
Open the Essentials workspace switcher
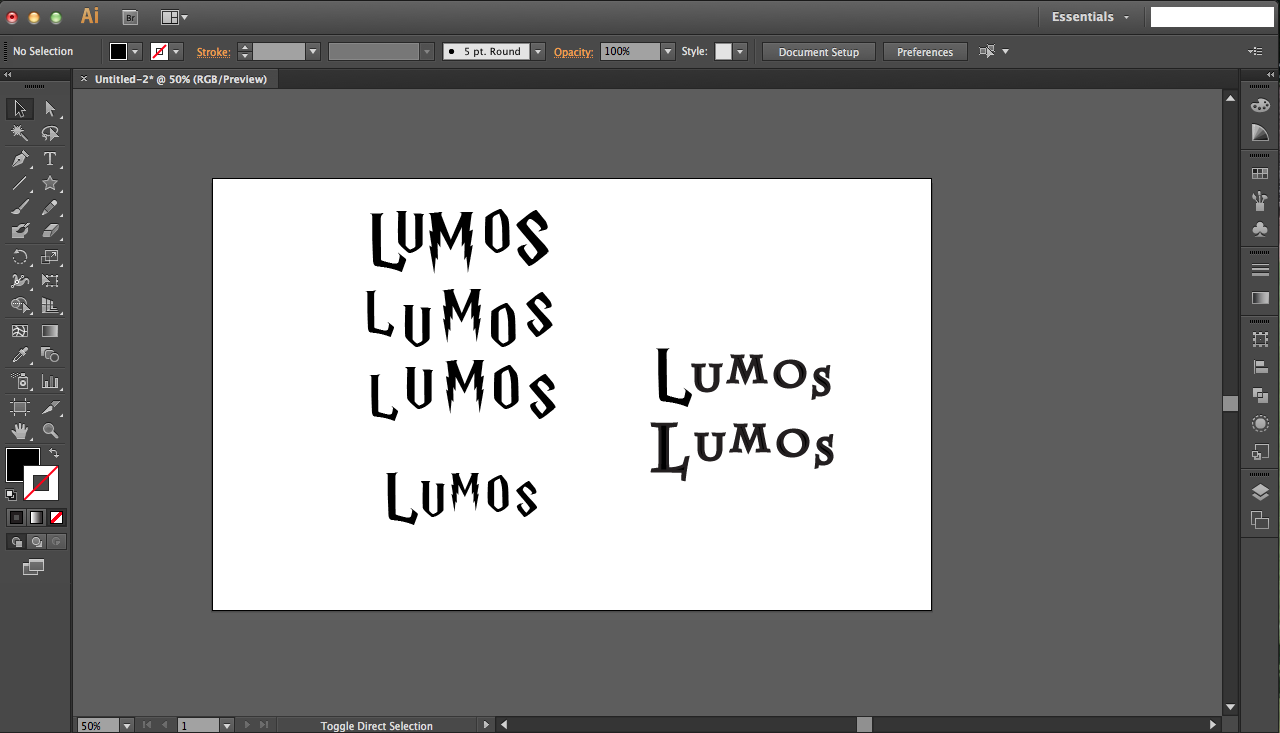[x=1090, y=17]
